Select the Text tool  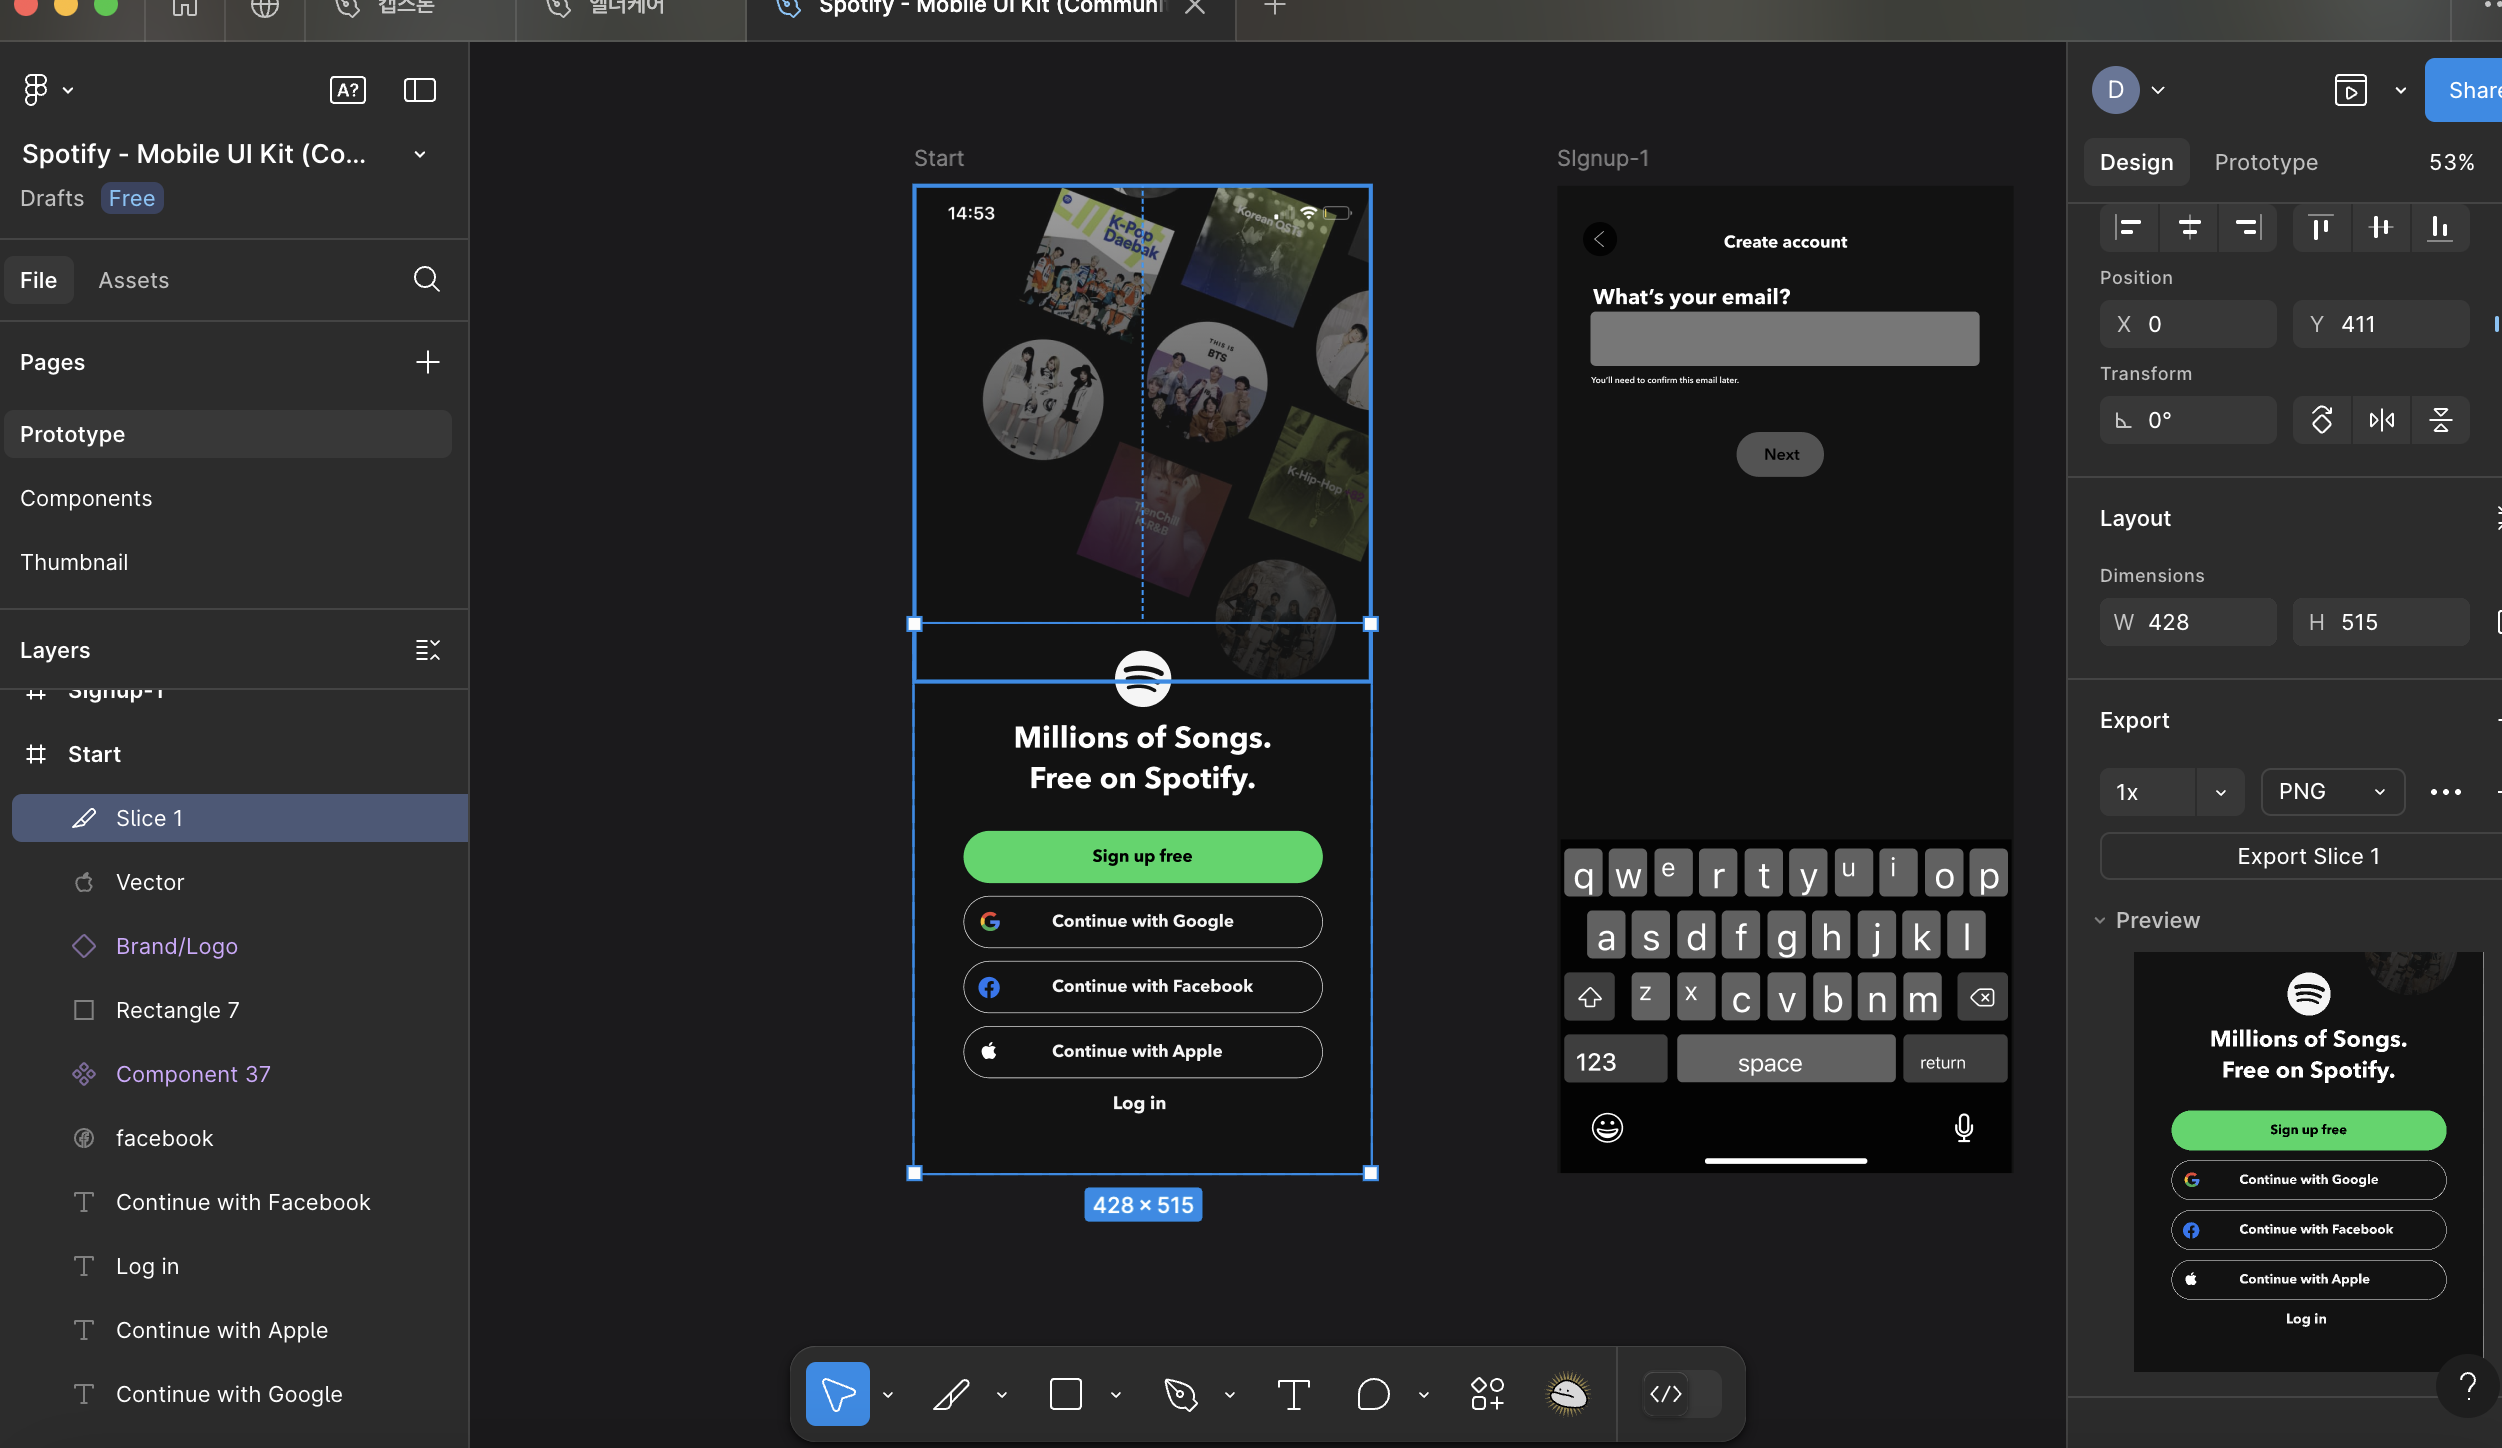1293,1393
